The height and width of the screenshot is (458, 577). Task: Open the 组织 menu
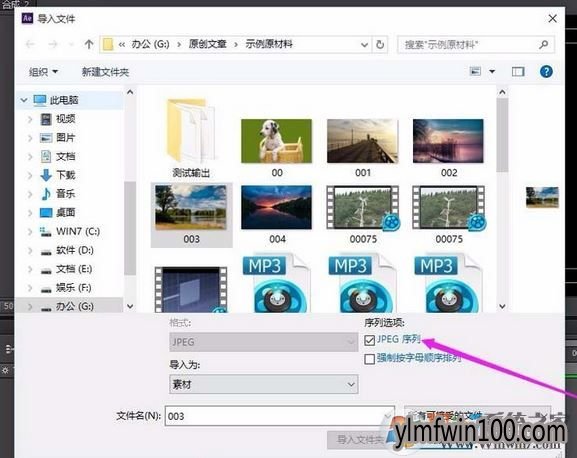pos(43,72)
